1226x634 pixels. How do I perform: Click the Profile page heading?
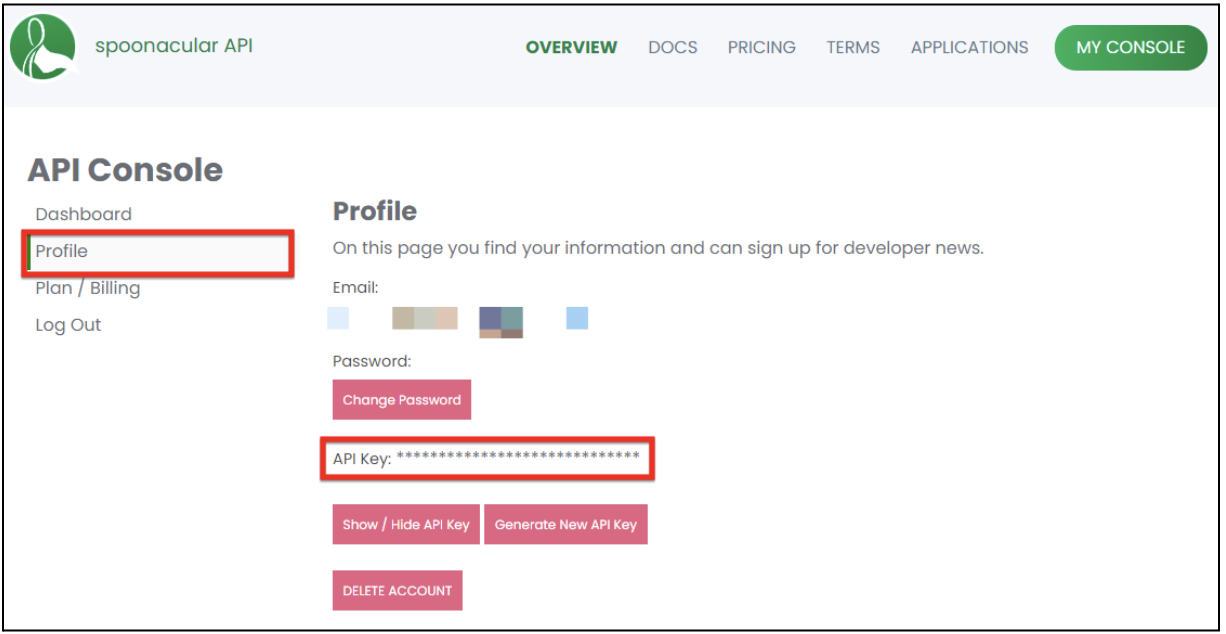[x=375, y=212]
